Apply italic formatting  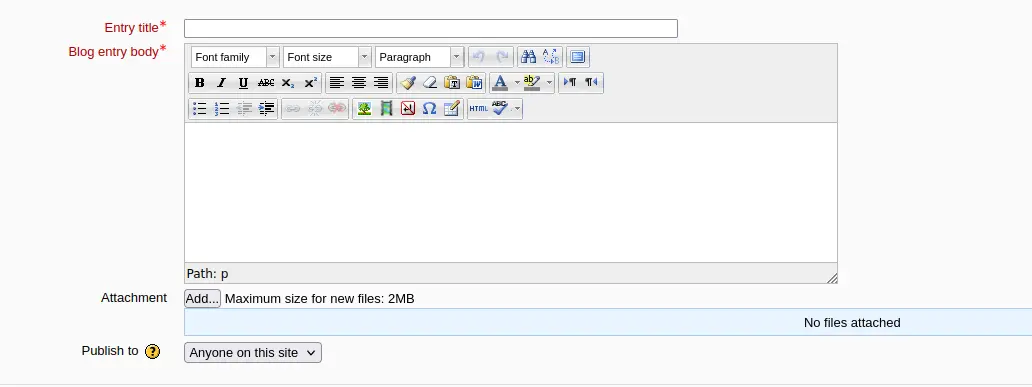pyautogui.click(x=222, y=83)
